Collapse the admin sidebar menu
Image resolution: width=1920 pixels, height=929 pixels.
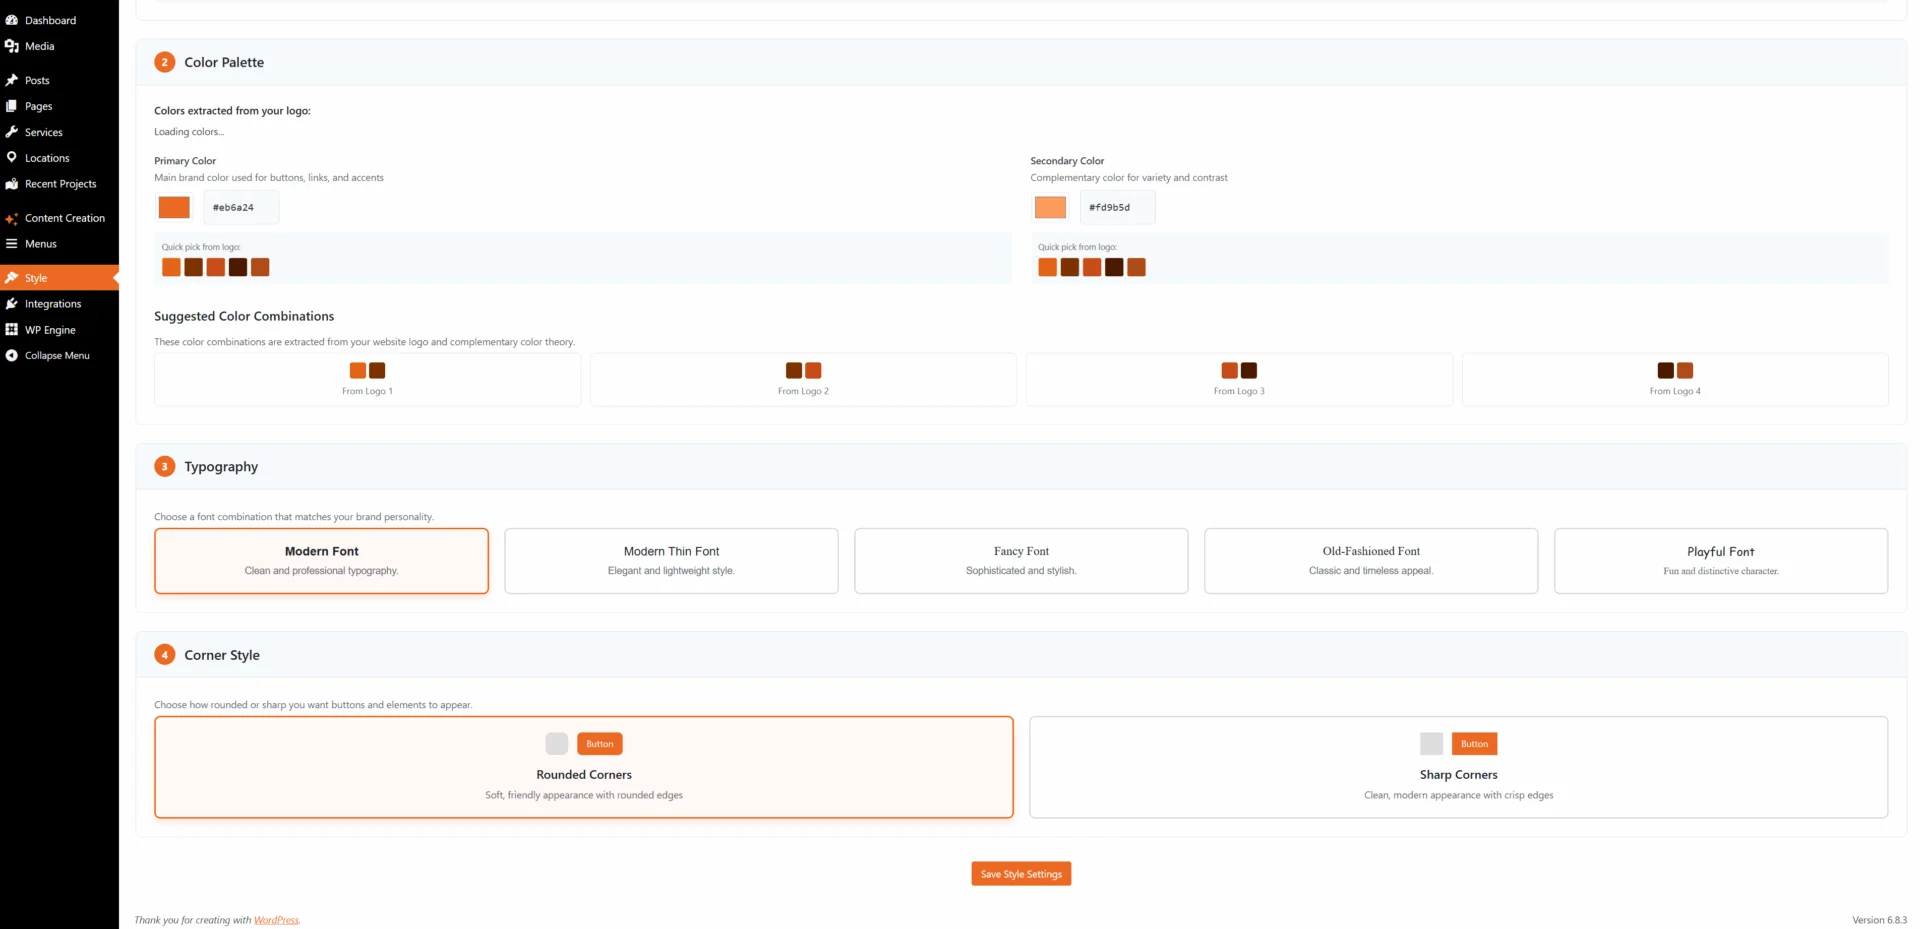[56, 356]
